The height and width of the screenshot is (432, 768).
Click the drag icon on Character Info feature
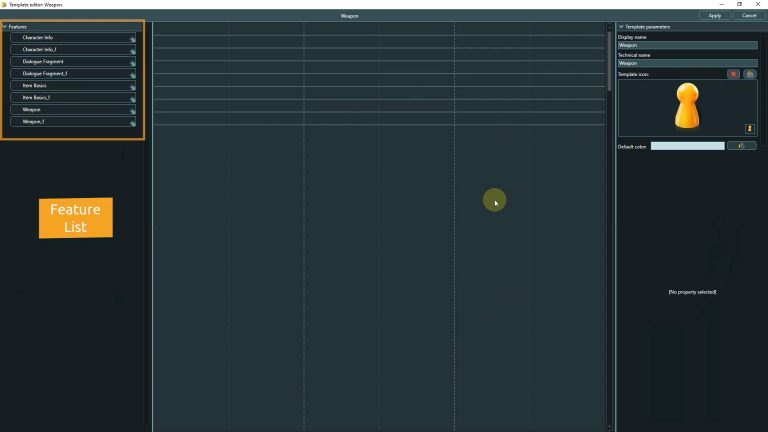coord(132,39)
